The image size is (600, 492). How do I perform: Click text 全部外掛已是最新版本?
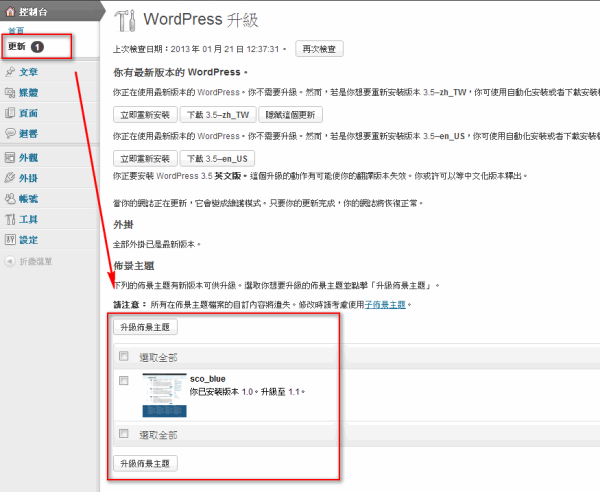coord(157,244)
